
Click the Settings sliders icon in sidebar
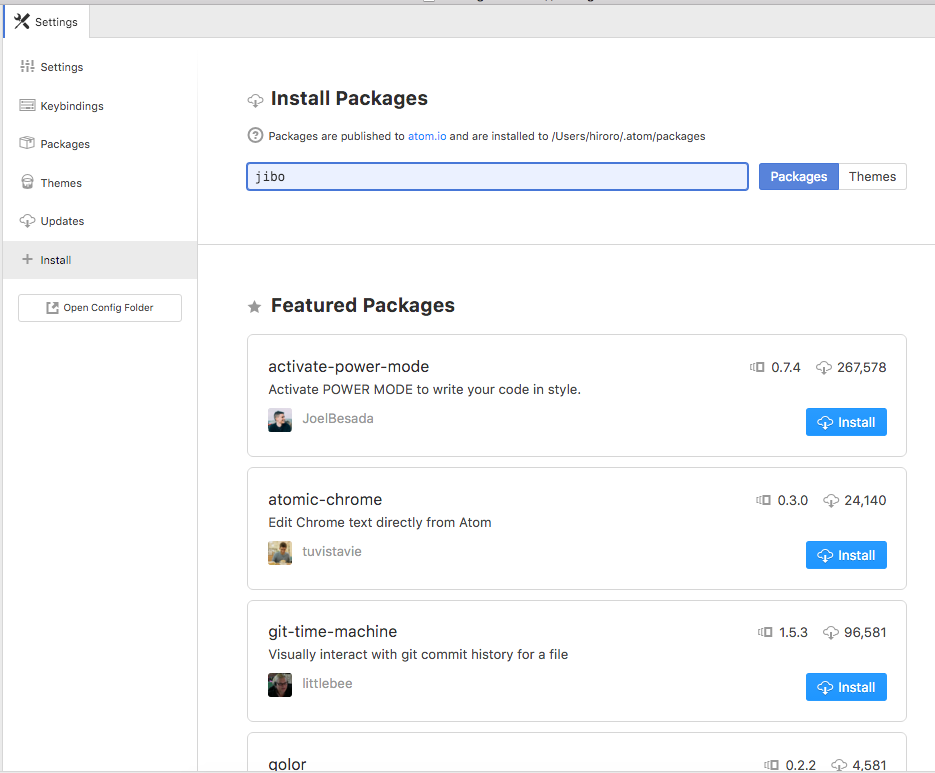pos(27,67)
